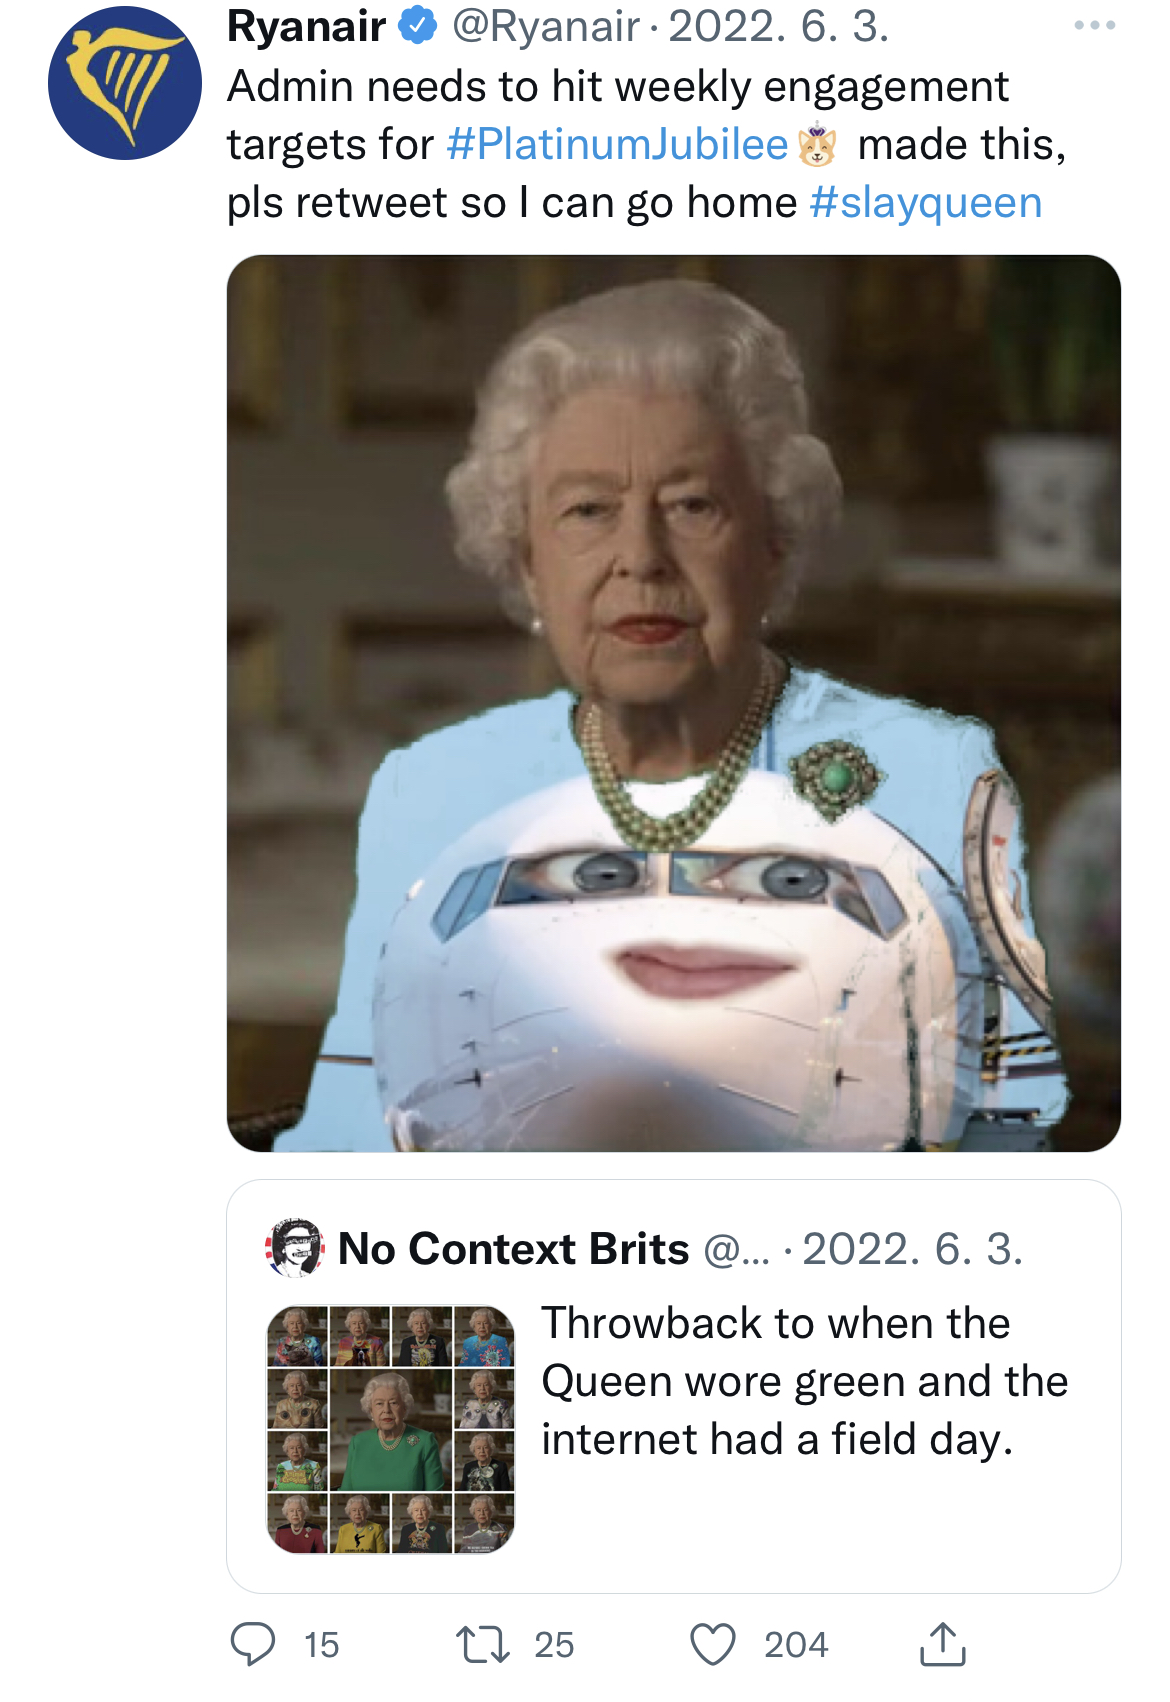This screenshot has width=1170, height=1702.
Task: Click the No Context Brits account name
Action: pos(514,1248)
